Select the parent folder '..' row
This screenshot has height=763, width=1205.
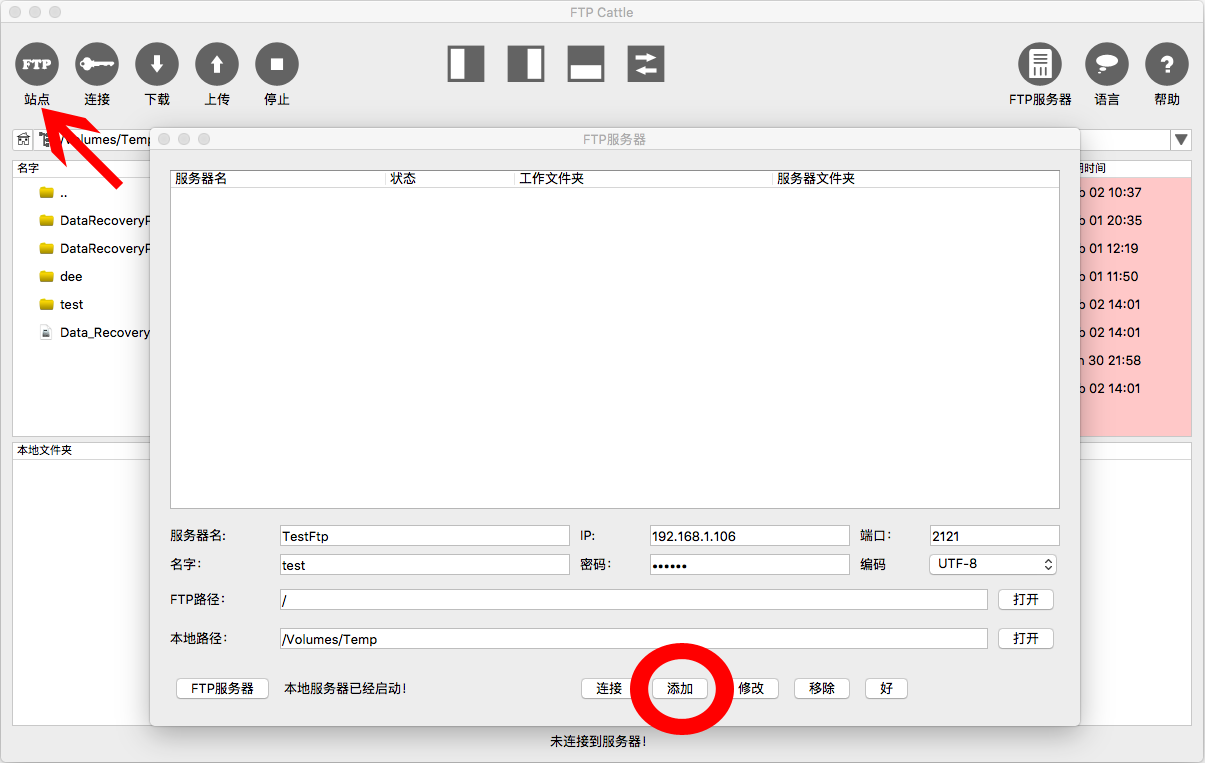[81, 193]
